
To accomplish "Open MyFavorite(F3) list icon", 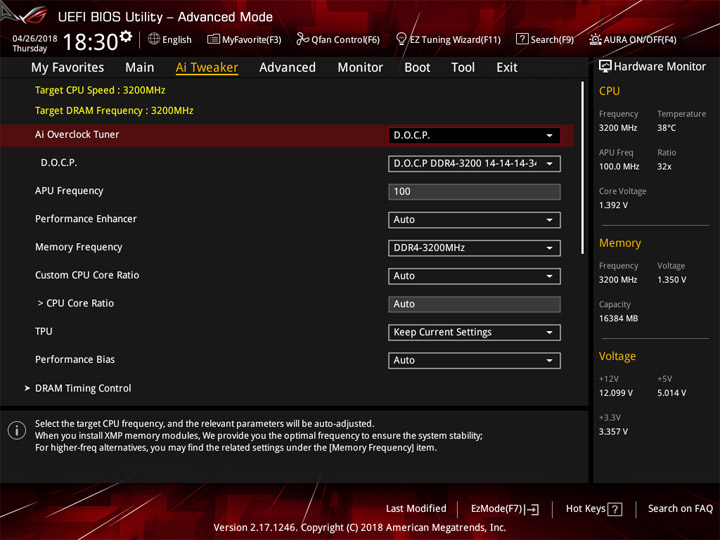I will click(x=213, y=39).
